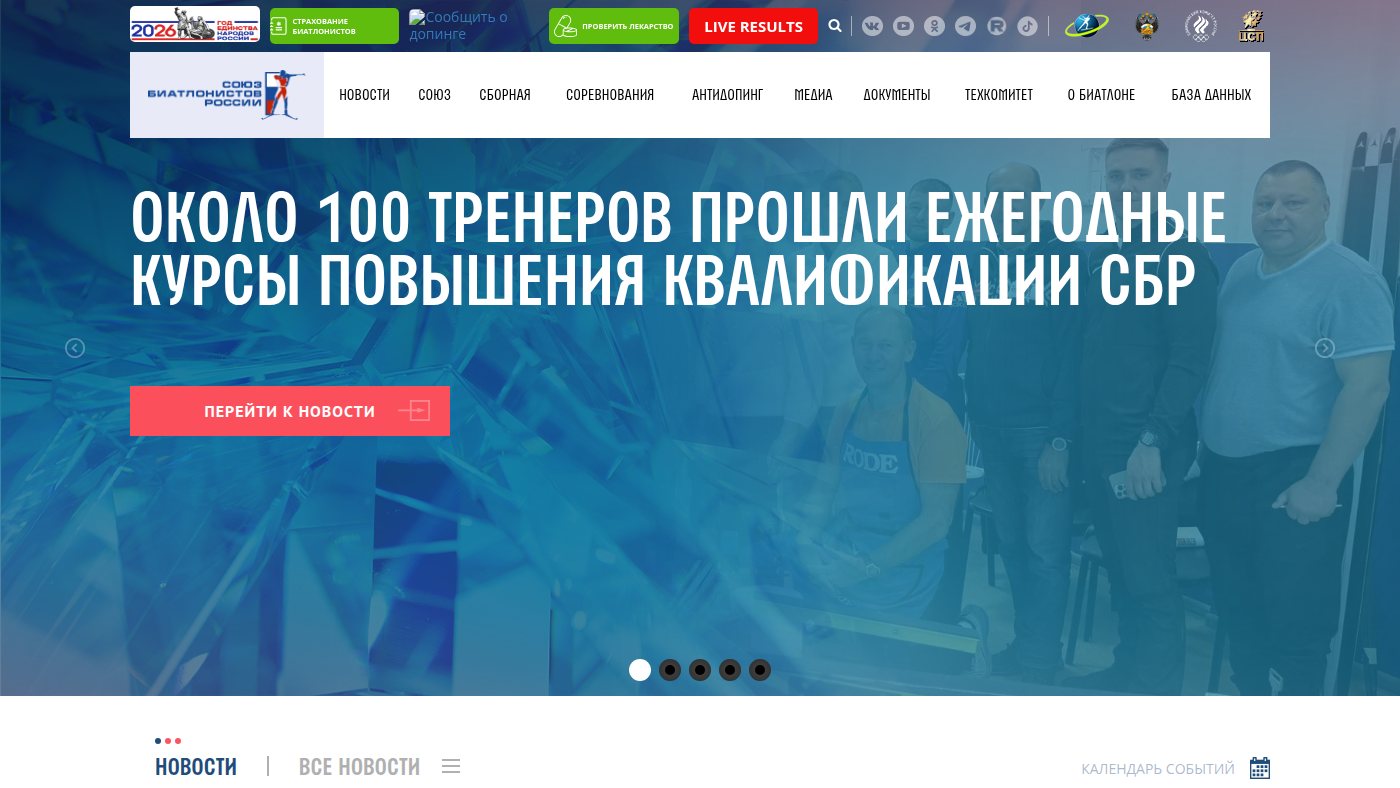
Task: Click the biathlete globe logo icon
Action: [x=1086, y=25]
